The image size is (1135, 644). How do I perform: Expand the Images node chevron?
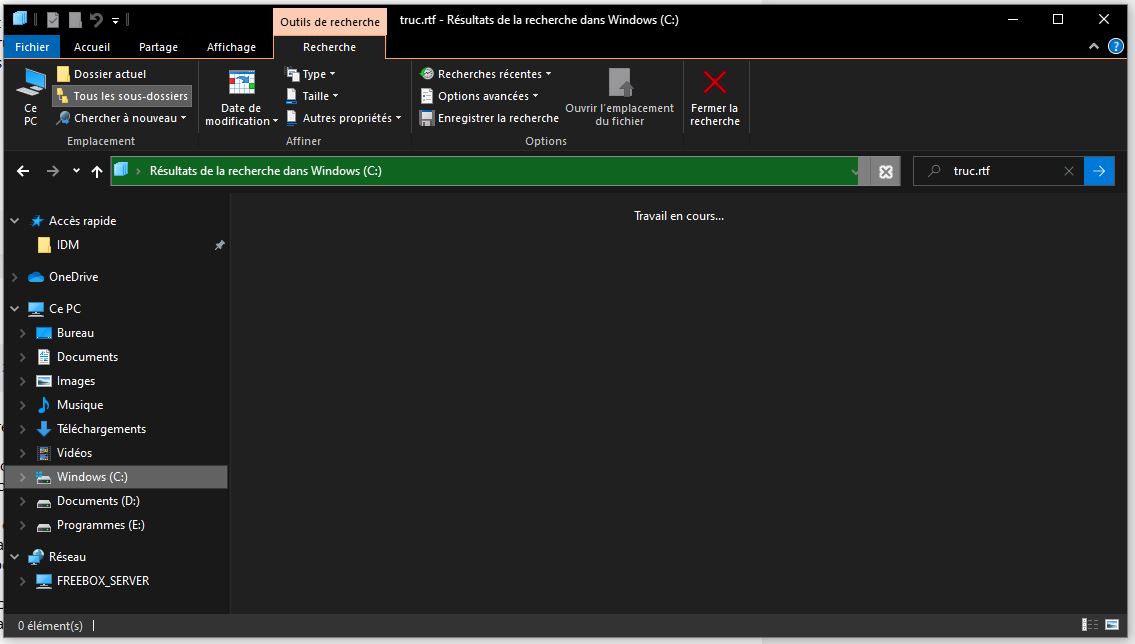(x=22, y=381)
